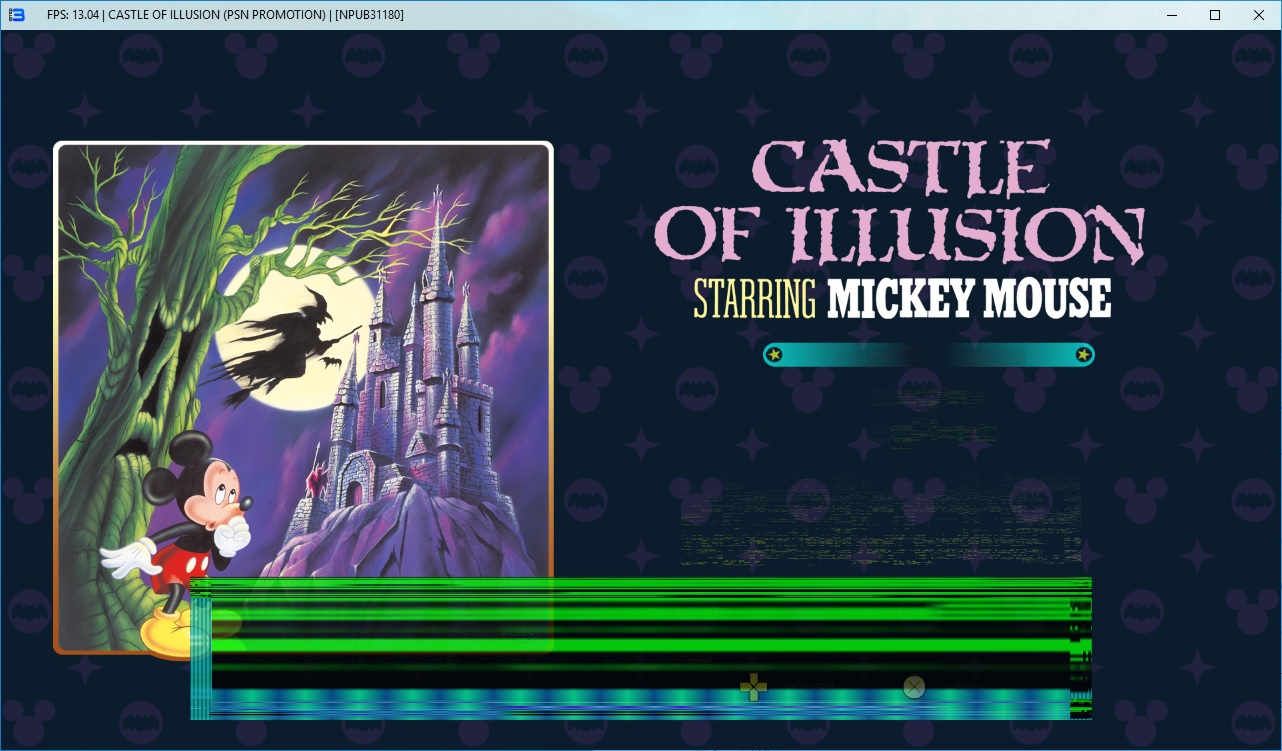Click the window title text showing FPS
The width and height of the screenshot is (1282, 751).
pos(225,15)
